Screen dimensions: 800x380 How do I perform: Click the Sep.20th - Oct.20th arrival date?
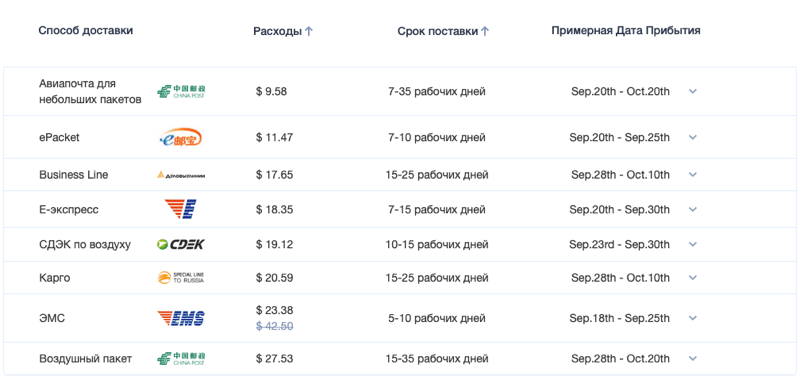point(620,92)
